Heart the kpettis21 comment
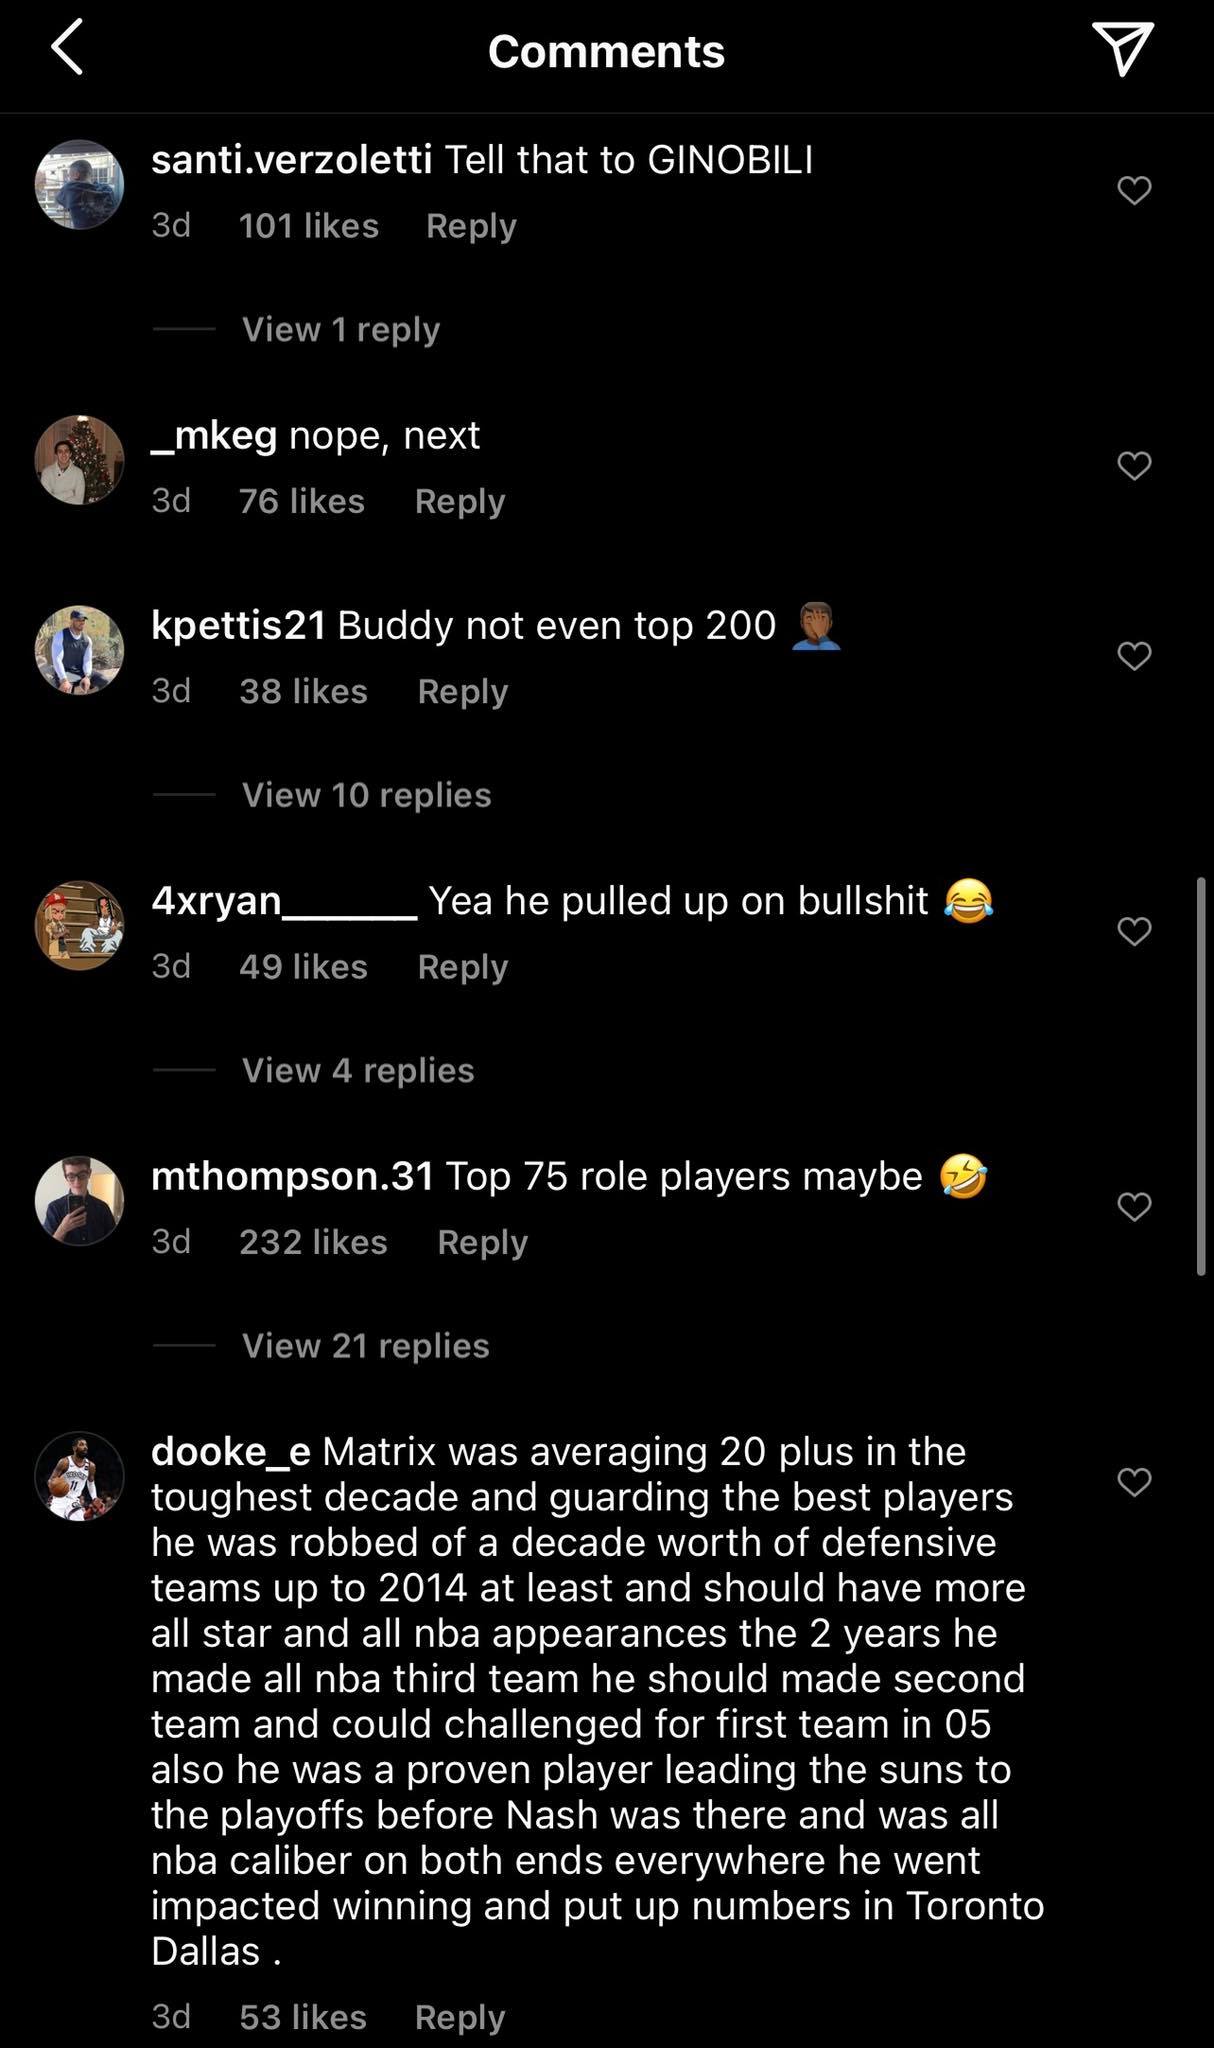The height and width of the screenshot is (2048, 1214). [1134, 655]
